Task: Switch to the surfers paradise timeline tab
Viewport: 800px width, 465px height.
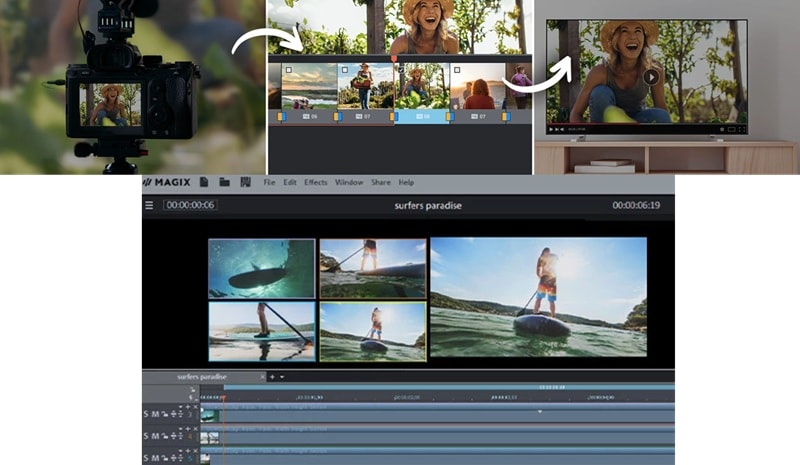Action: tap(202, 377)
